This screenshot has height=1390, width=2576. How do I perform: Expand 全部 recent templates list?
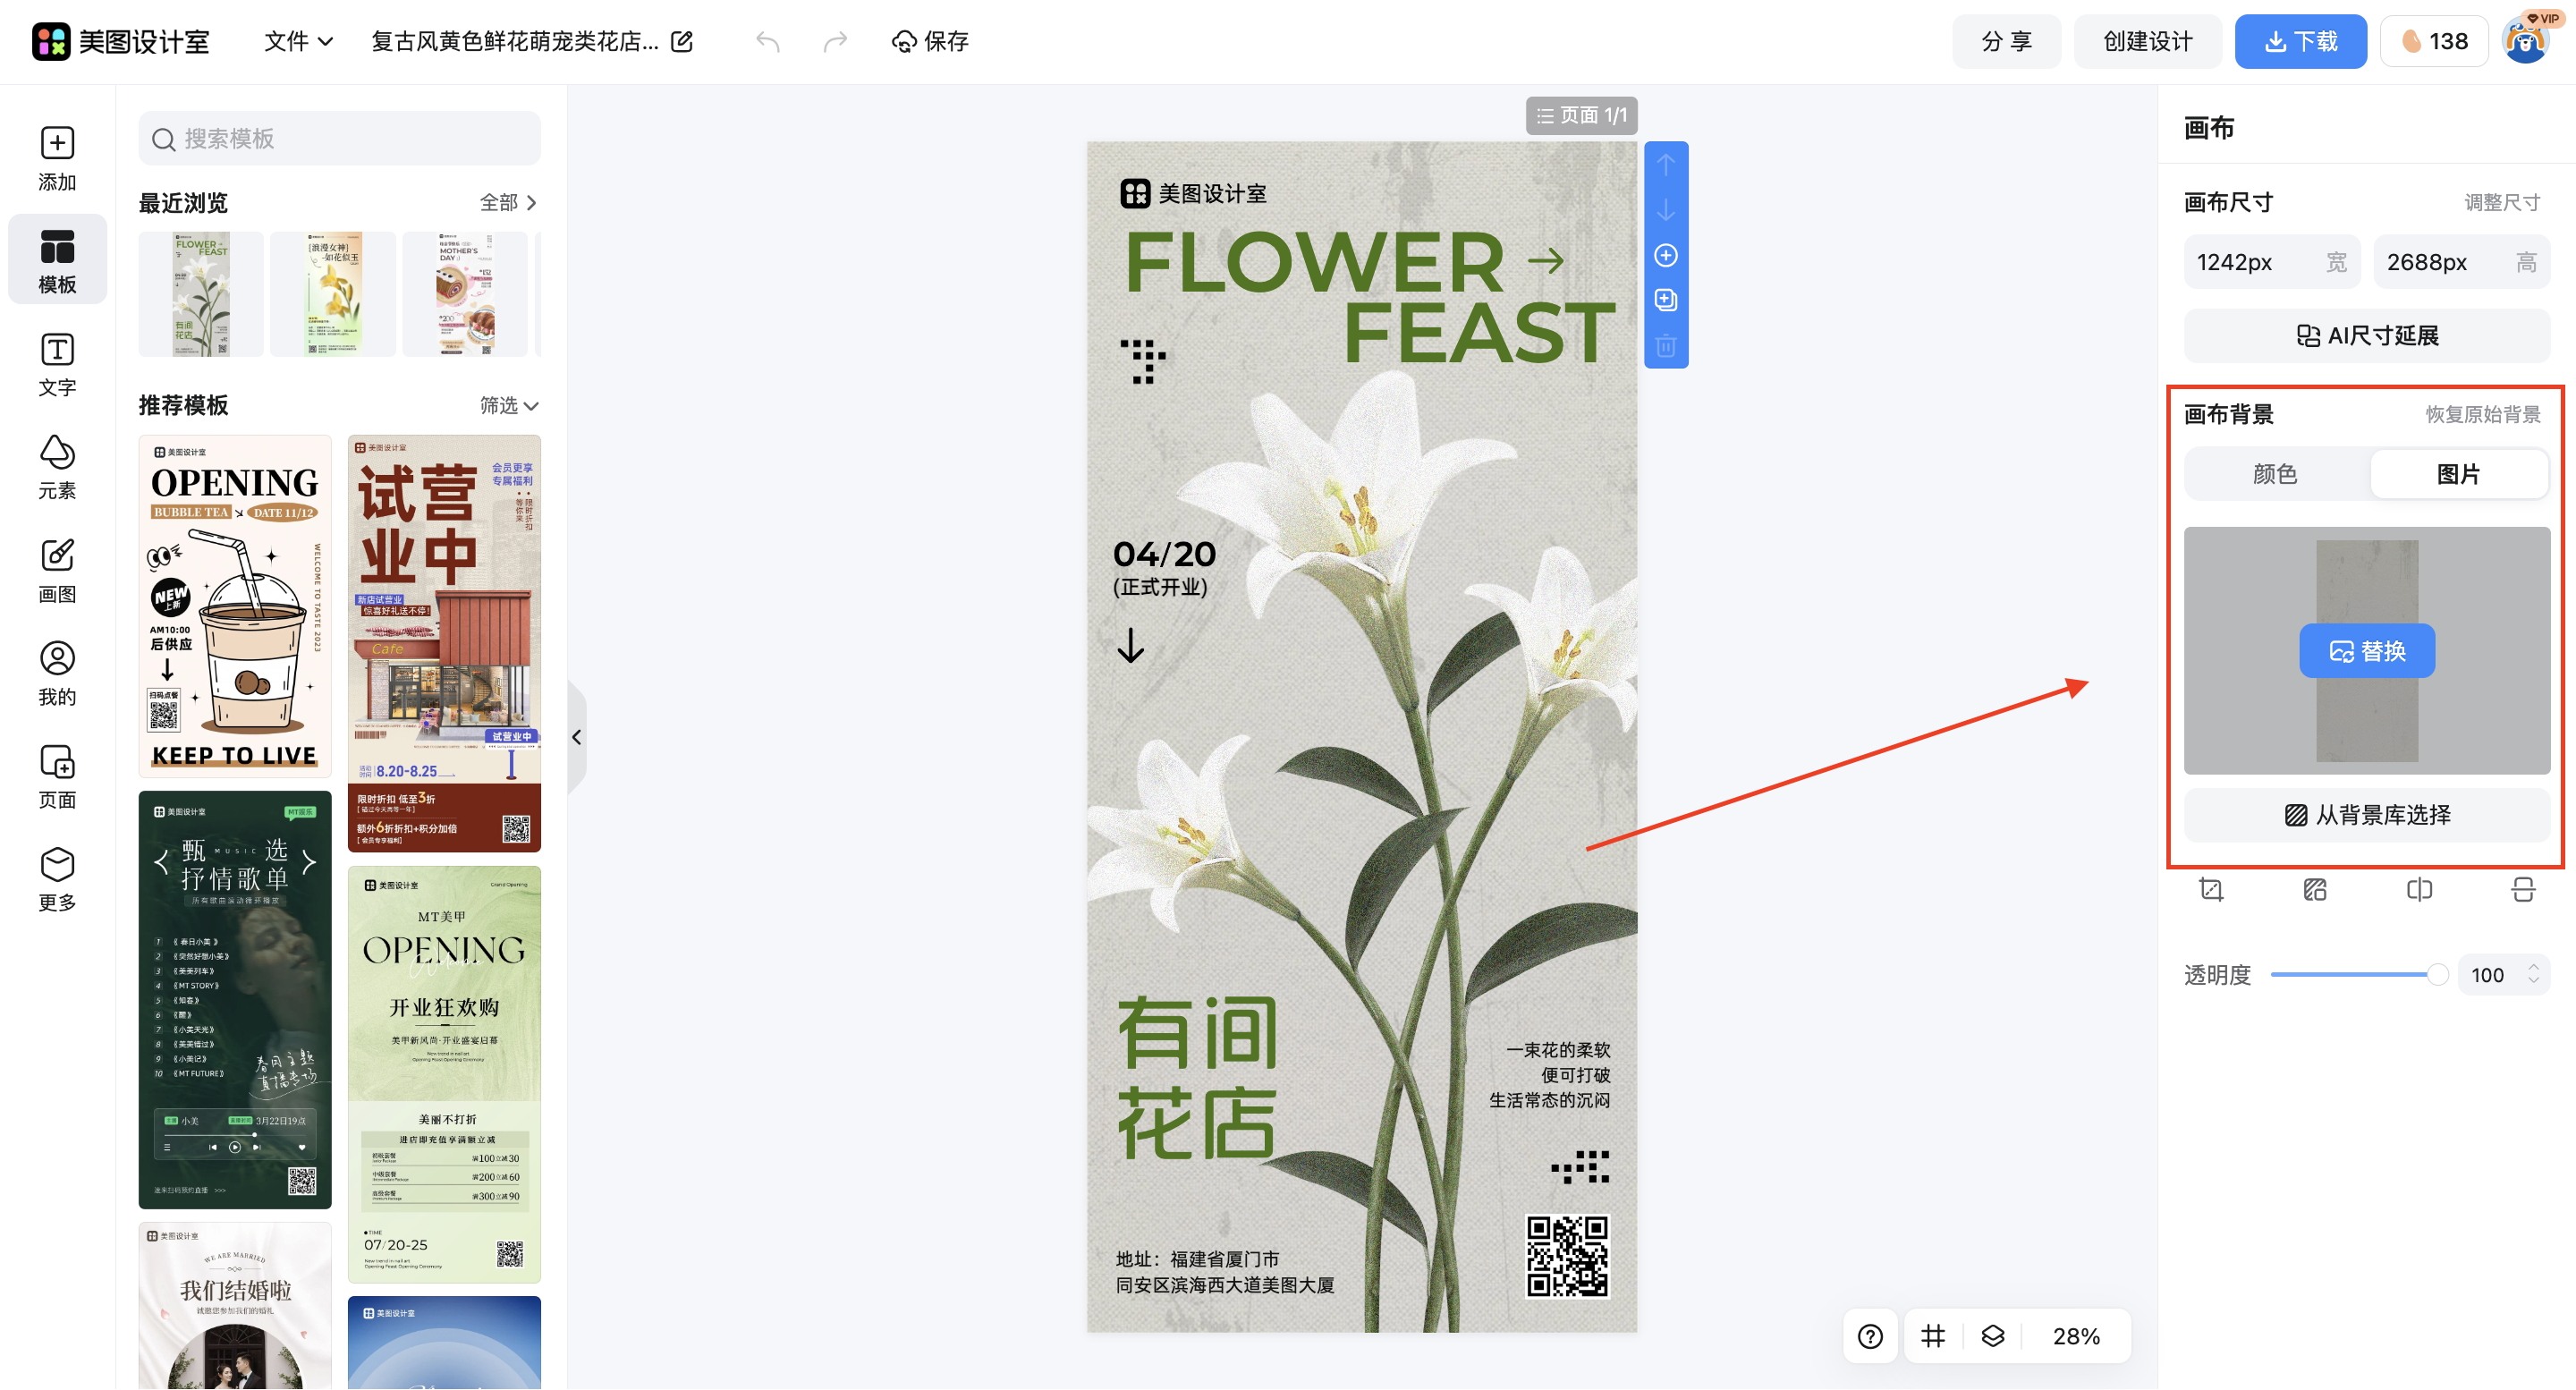tap(508, 202)
